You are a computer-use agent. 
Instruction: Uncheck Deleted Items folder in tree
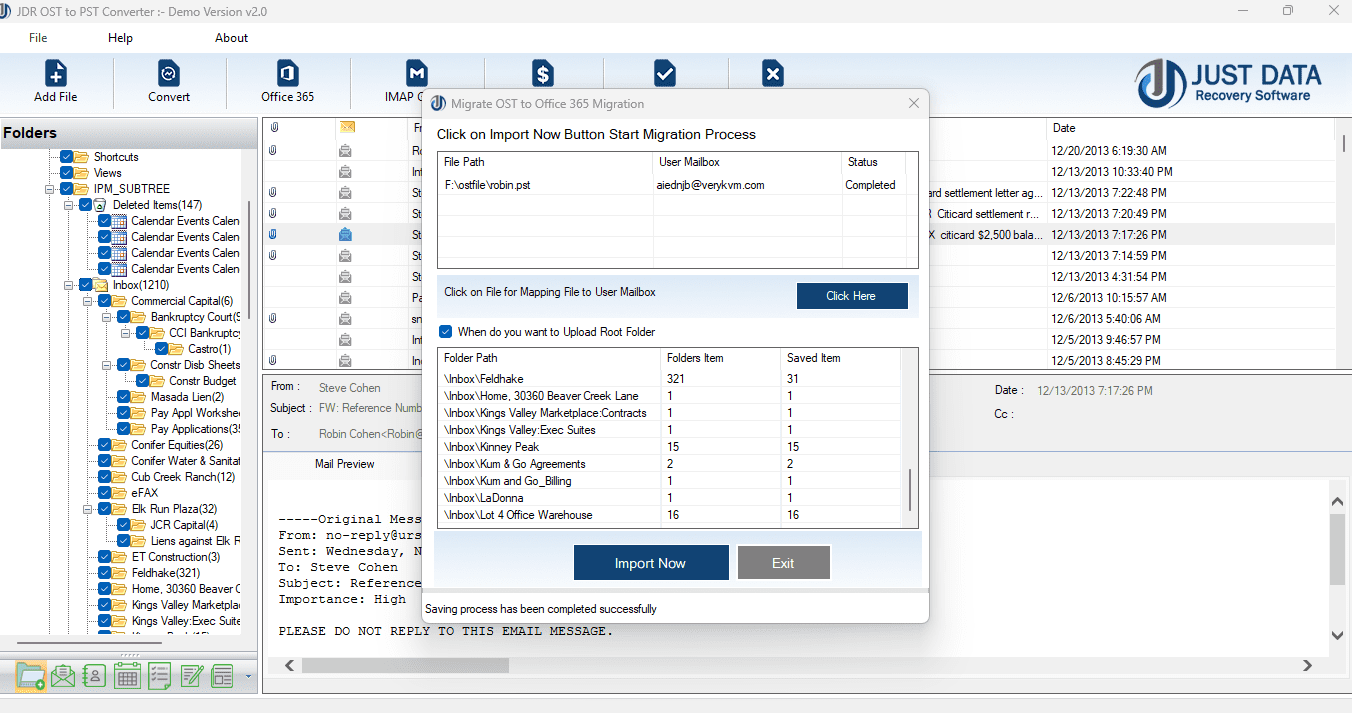pos(85,204)
